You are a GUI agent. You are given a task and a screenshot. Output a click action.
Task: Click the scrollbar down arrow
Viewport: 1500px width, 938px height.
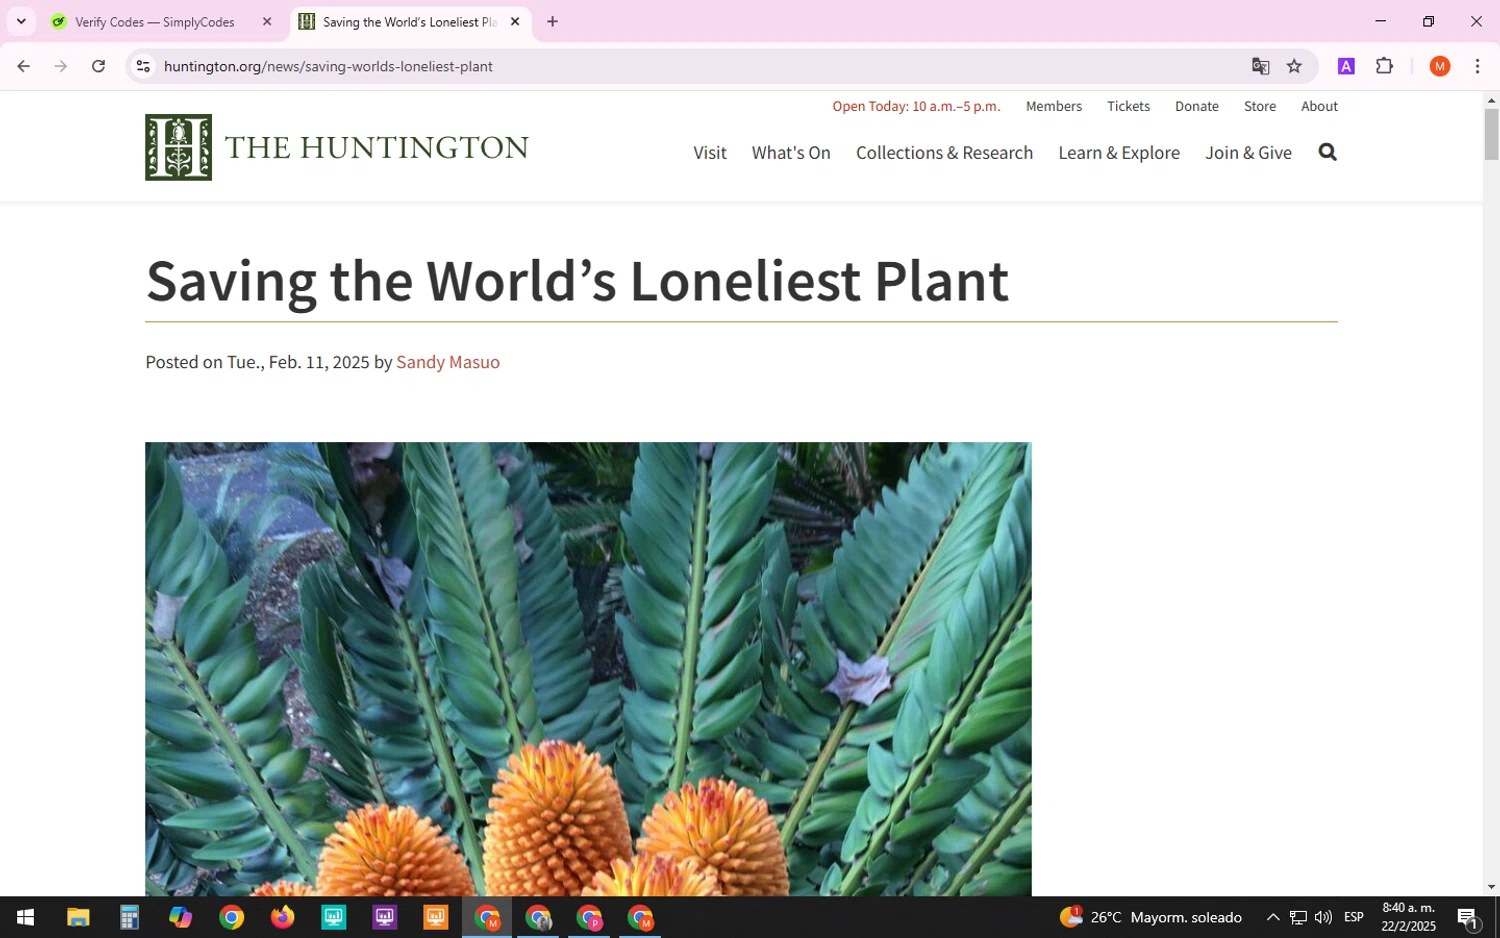coord(1491,887)
